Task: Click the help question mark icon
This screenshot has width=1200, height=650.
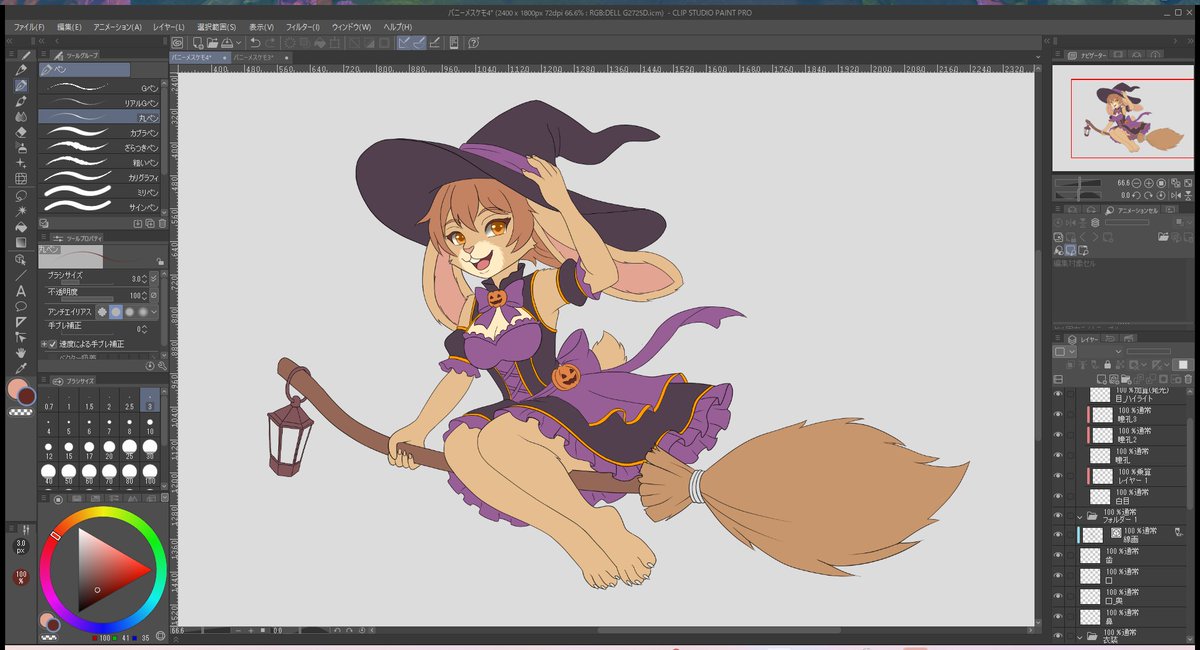Action: click(473, 43)
